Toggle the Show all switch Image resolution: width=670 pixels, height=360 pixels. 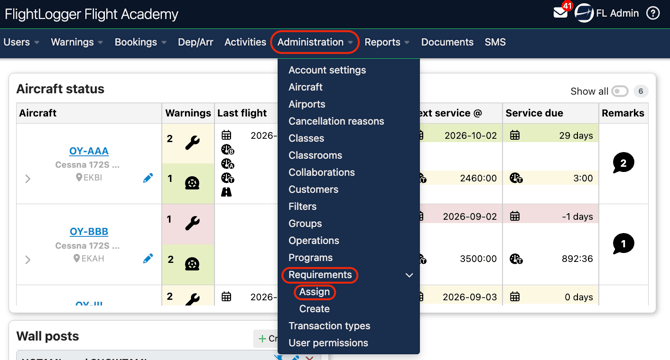[x=620, y=91]
